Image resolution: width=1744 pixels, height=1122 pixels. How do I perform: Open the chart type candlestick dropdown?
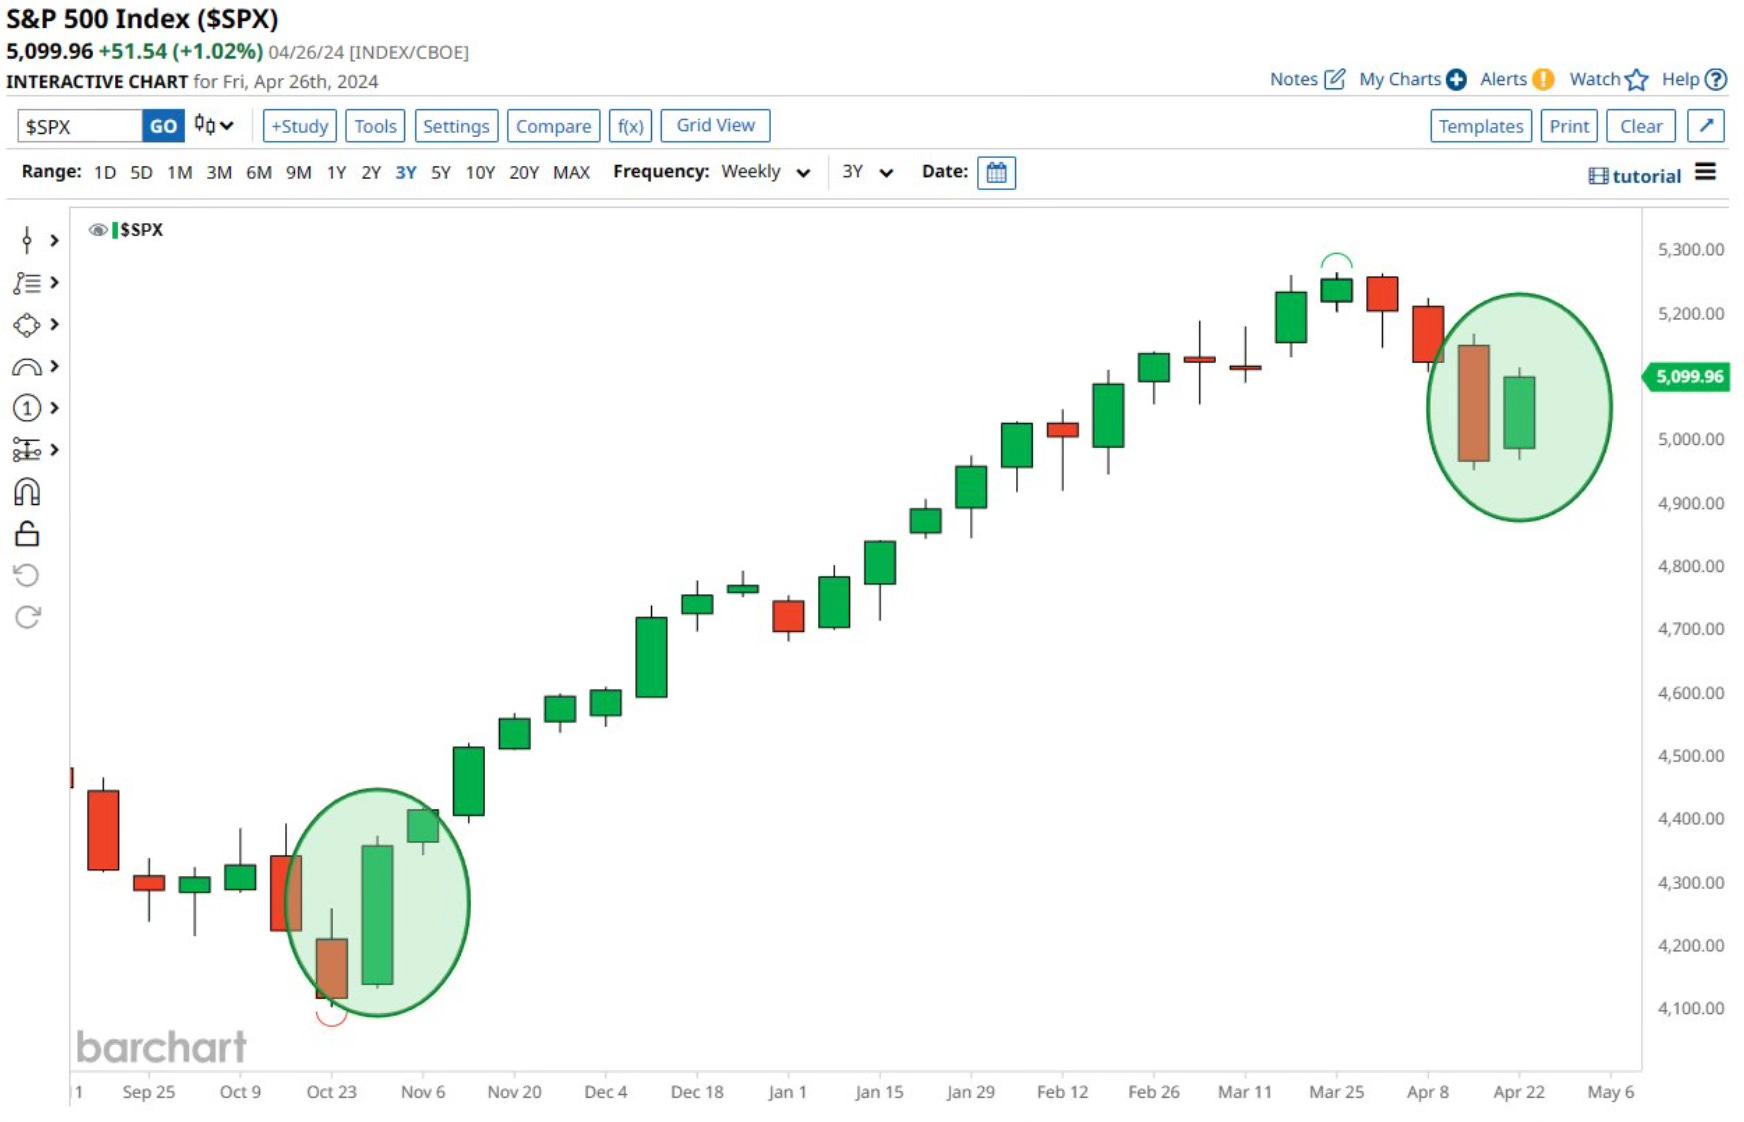[214, 125]
